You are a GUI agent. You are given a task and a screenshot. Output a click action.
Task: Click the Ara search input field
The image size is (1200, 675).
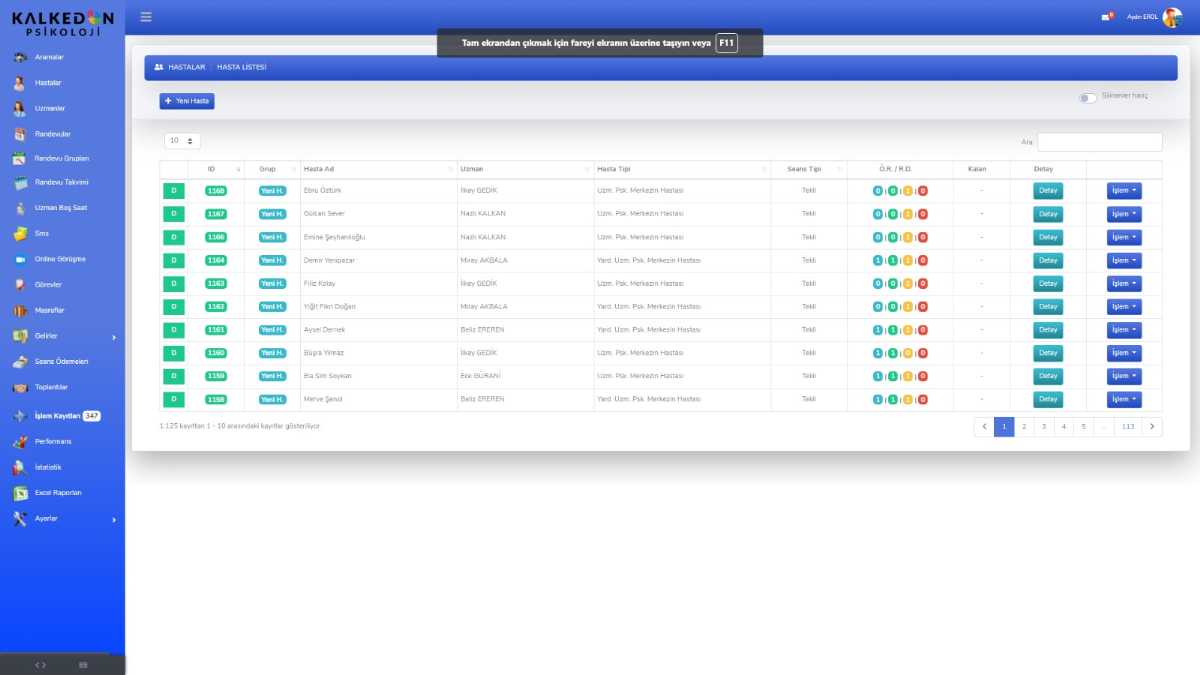pyautogui.click(x=1100, y=142)
